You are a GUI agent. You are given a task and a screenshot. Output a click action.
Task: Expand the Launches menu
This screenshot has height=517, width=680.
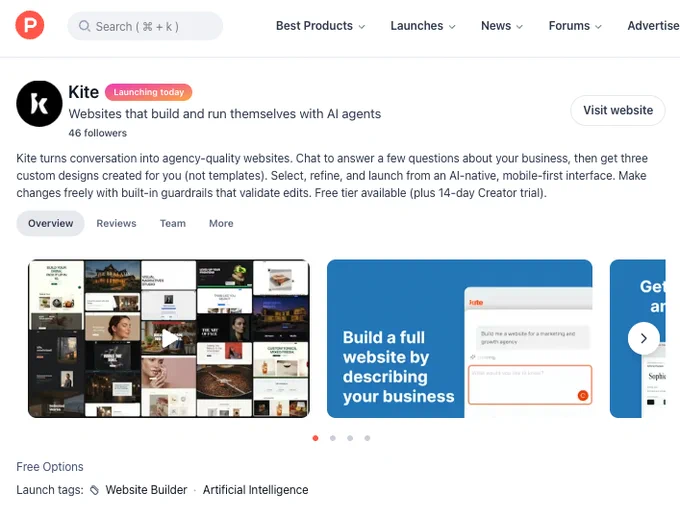(x=423, y=26)
